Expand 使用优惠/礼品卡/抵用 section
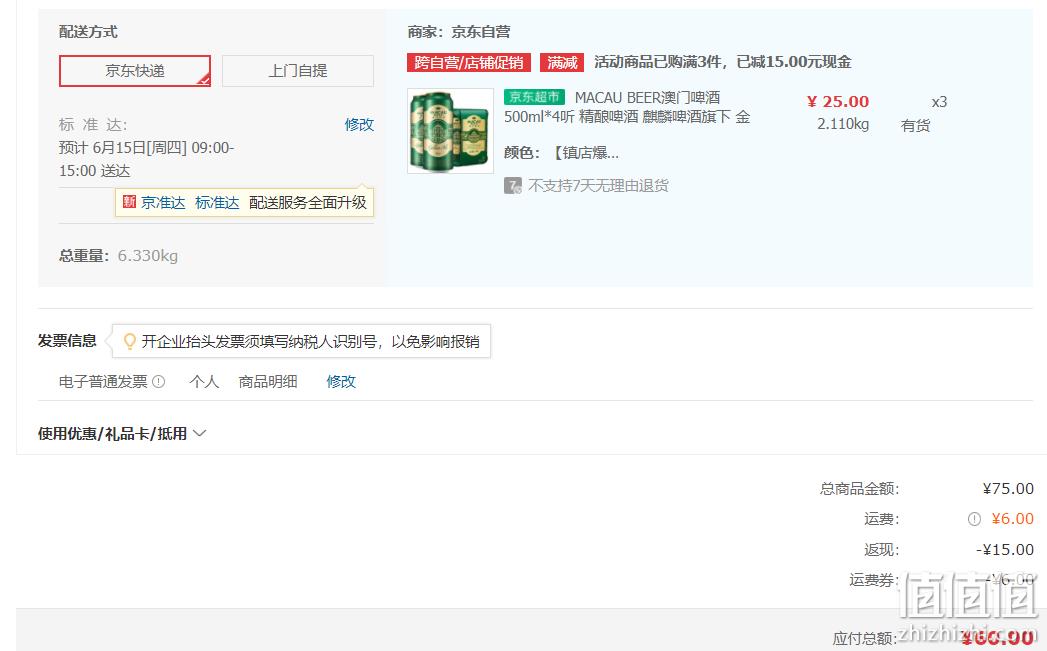The width and height of the screenshot is (1047, 651). click(122, 434)
